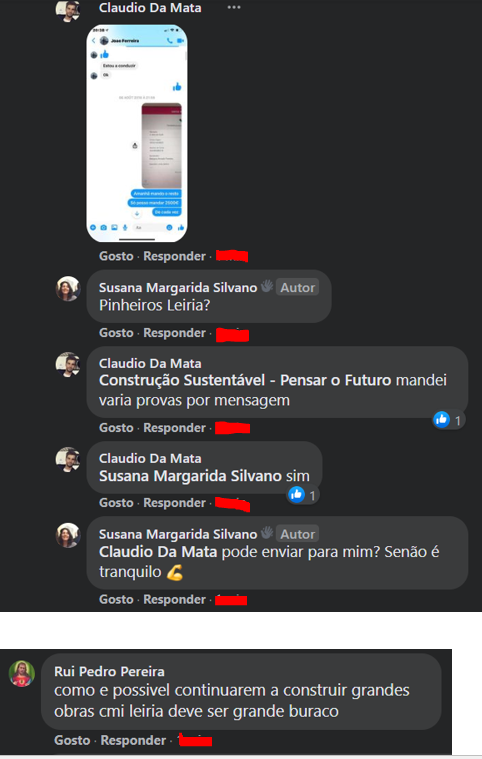Open the 'Claudio Da Mata' mention in Susana's reply

(x=158, y=552)
